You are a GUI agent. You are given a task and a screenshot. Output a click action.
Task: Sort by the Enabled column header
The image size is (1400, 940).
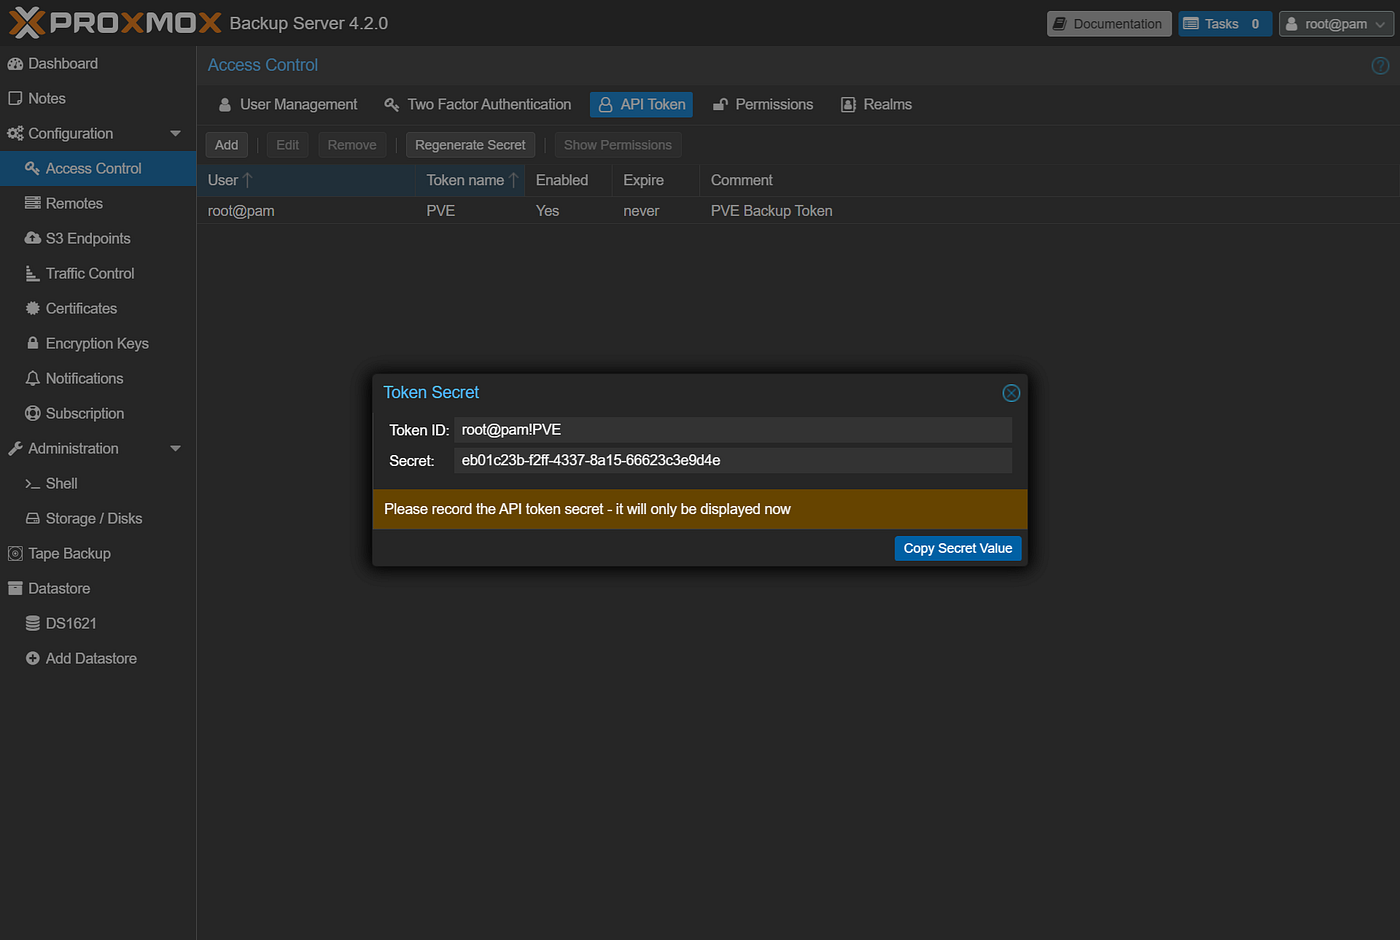[x=568, y=181]
